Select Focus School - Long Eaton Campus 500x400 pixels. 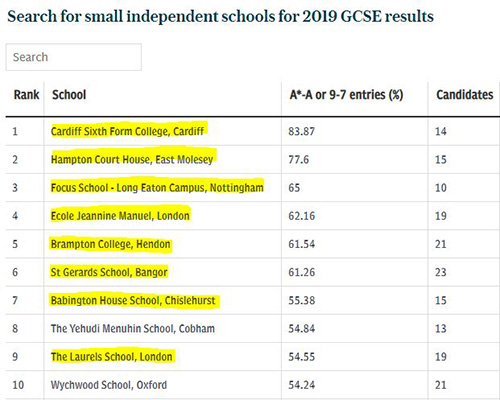pyautogui.click(x=157, y=188)
